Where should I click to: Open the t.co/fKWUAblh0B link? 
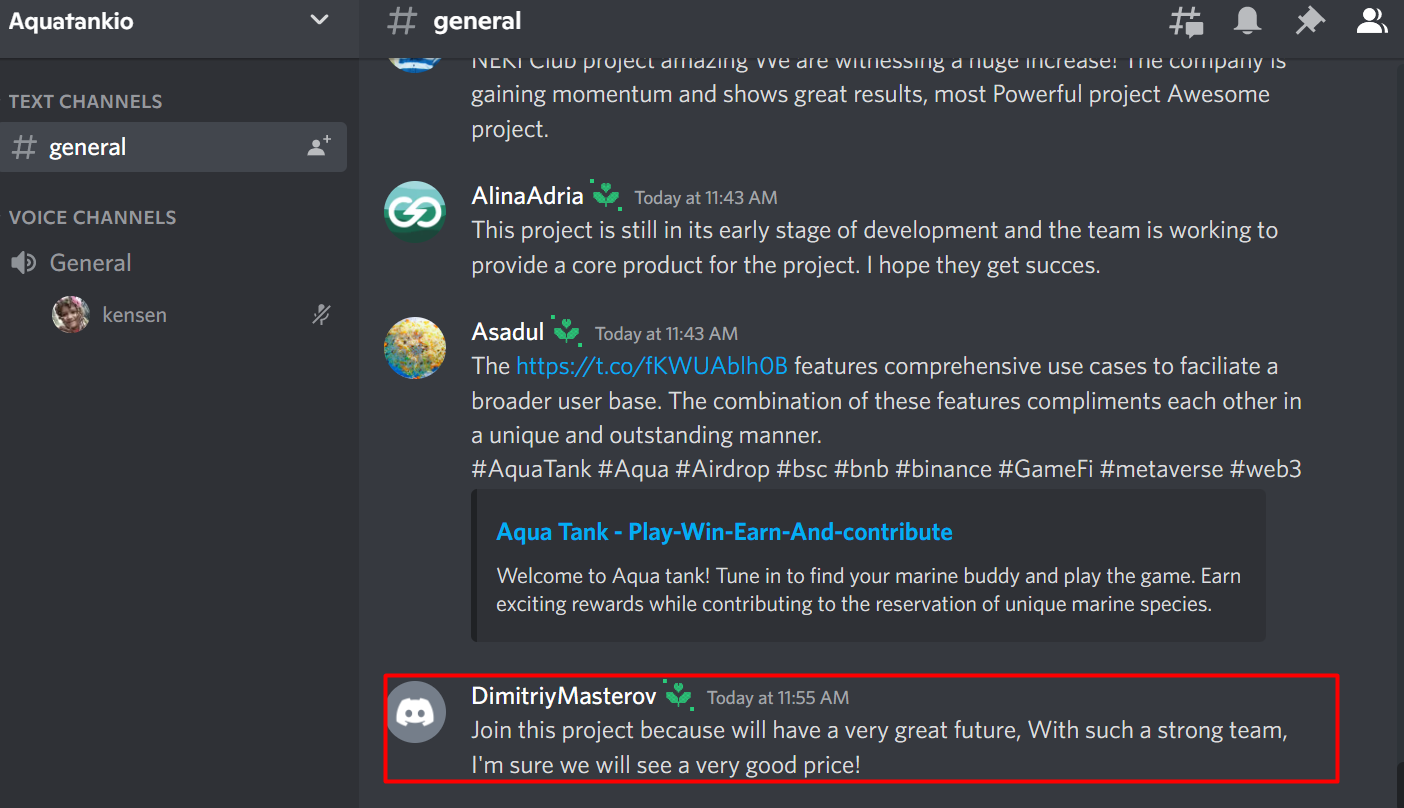(x=652, y=366)
